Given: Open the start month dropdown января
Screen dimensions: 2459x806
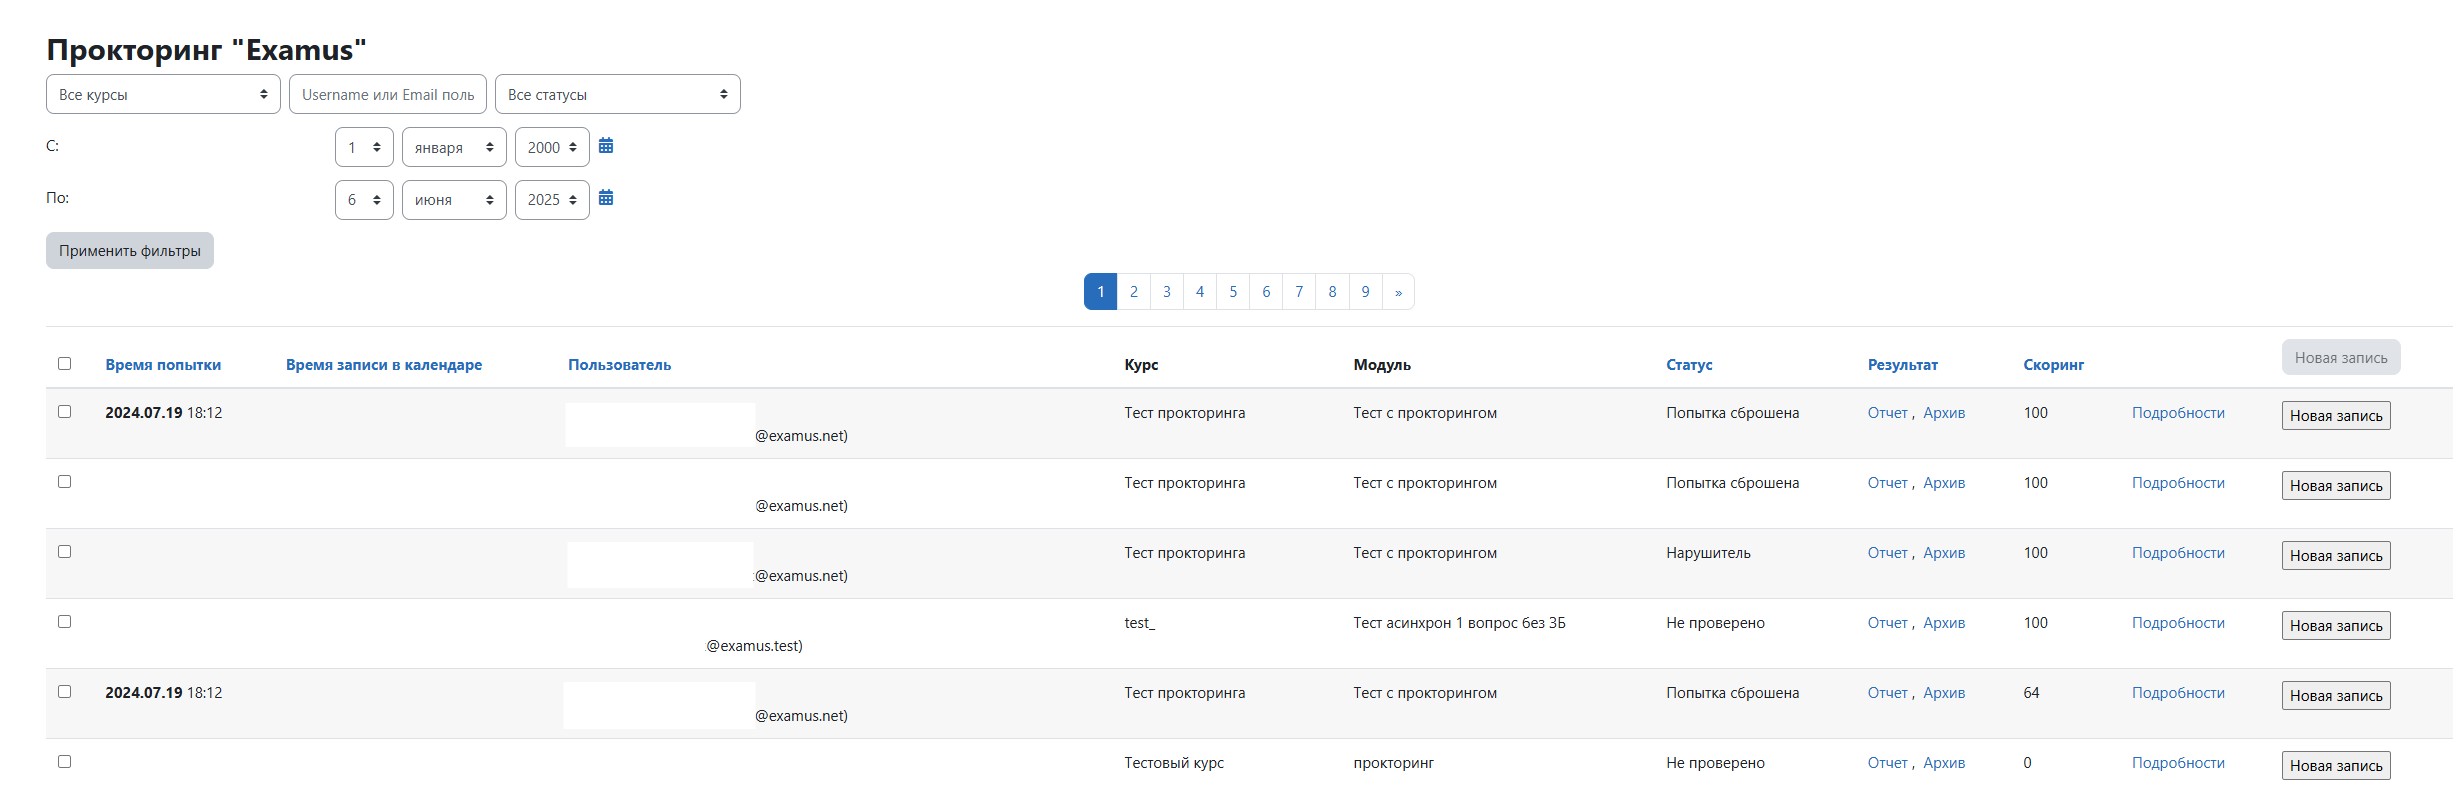Looking at the screenshot, I should pyautogui.click(x=454, y=147).
